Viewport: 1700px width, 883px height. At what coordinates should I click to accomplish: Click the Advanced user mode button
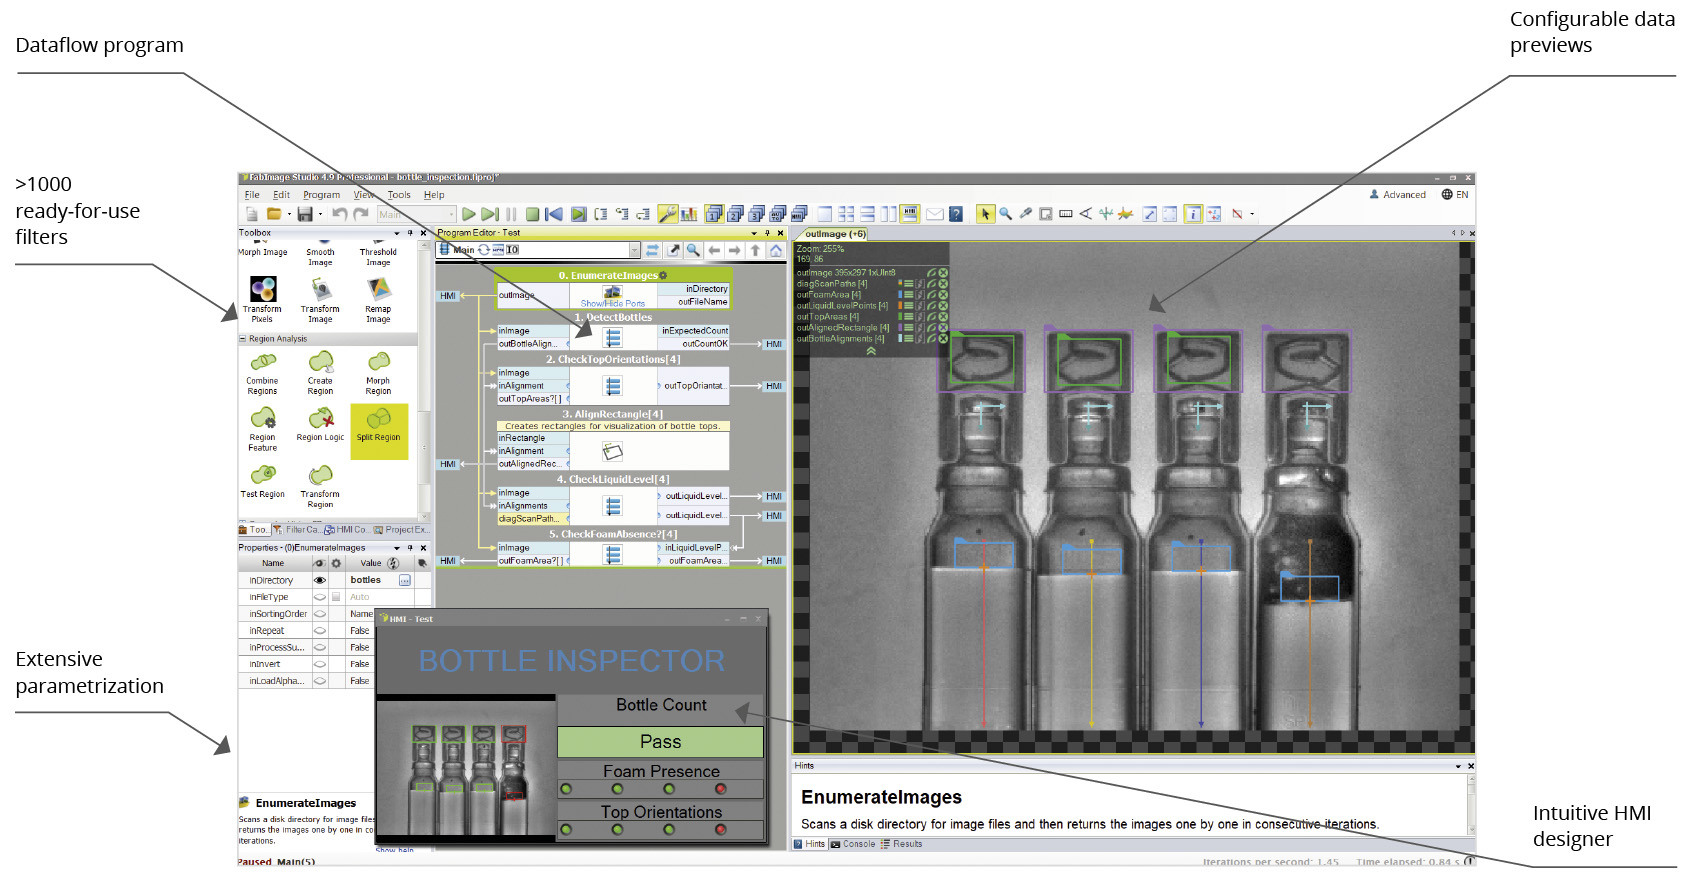[1398, 195]
